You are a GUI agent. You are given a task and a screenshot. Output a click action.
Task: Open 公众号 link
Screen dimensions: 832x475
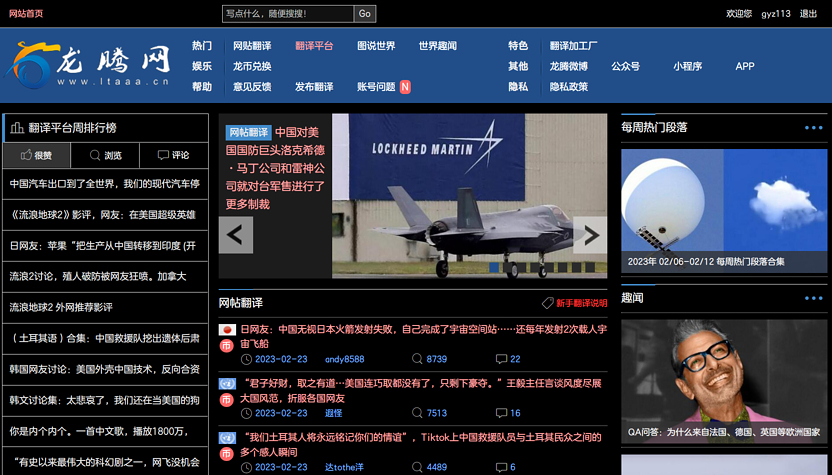(x=626, y=66)
